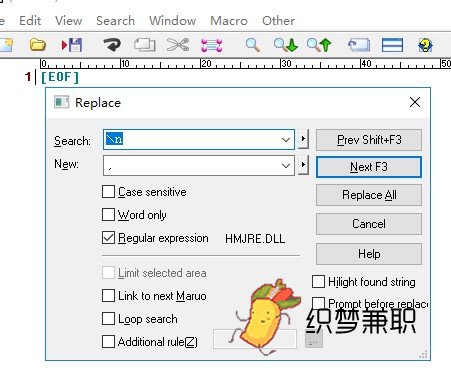Click the New file toolbar icon
This screenshot has height=372, width=451.
(x=7, y=45)
